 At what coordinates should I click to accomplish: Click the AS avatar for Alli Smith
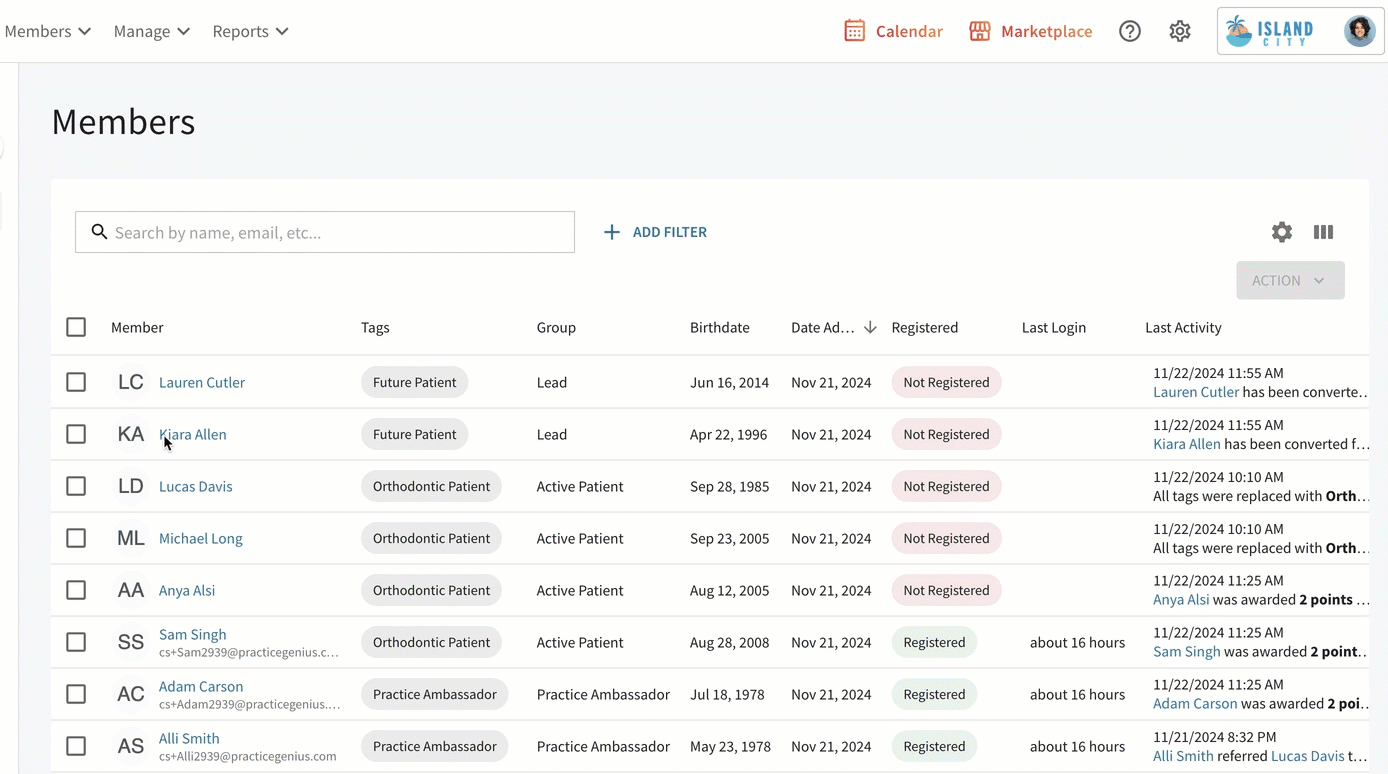point(131,746)
